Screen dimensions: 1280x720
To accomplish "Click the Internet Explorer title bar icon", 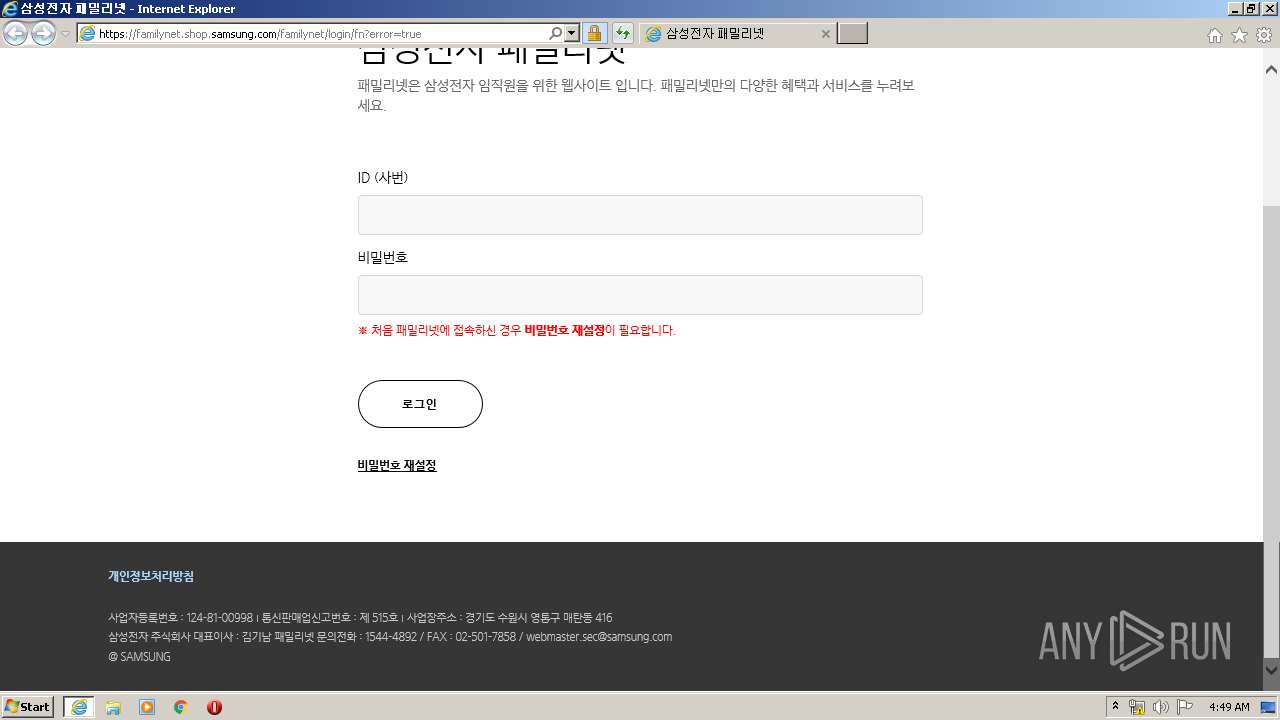I will click(x=10, y=9).
